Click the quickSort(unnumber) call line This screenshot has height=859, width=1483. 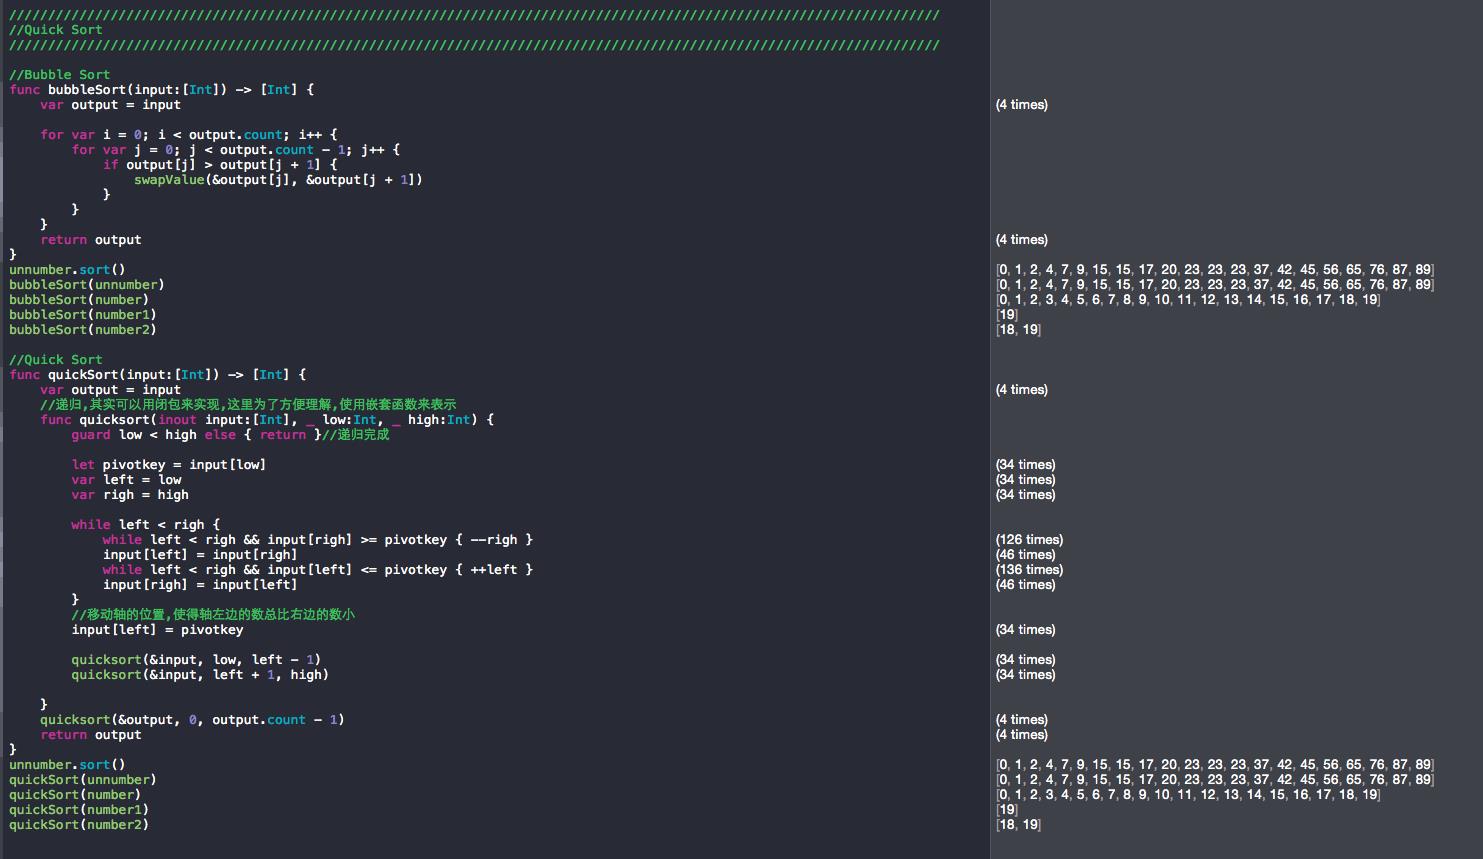83,780
